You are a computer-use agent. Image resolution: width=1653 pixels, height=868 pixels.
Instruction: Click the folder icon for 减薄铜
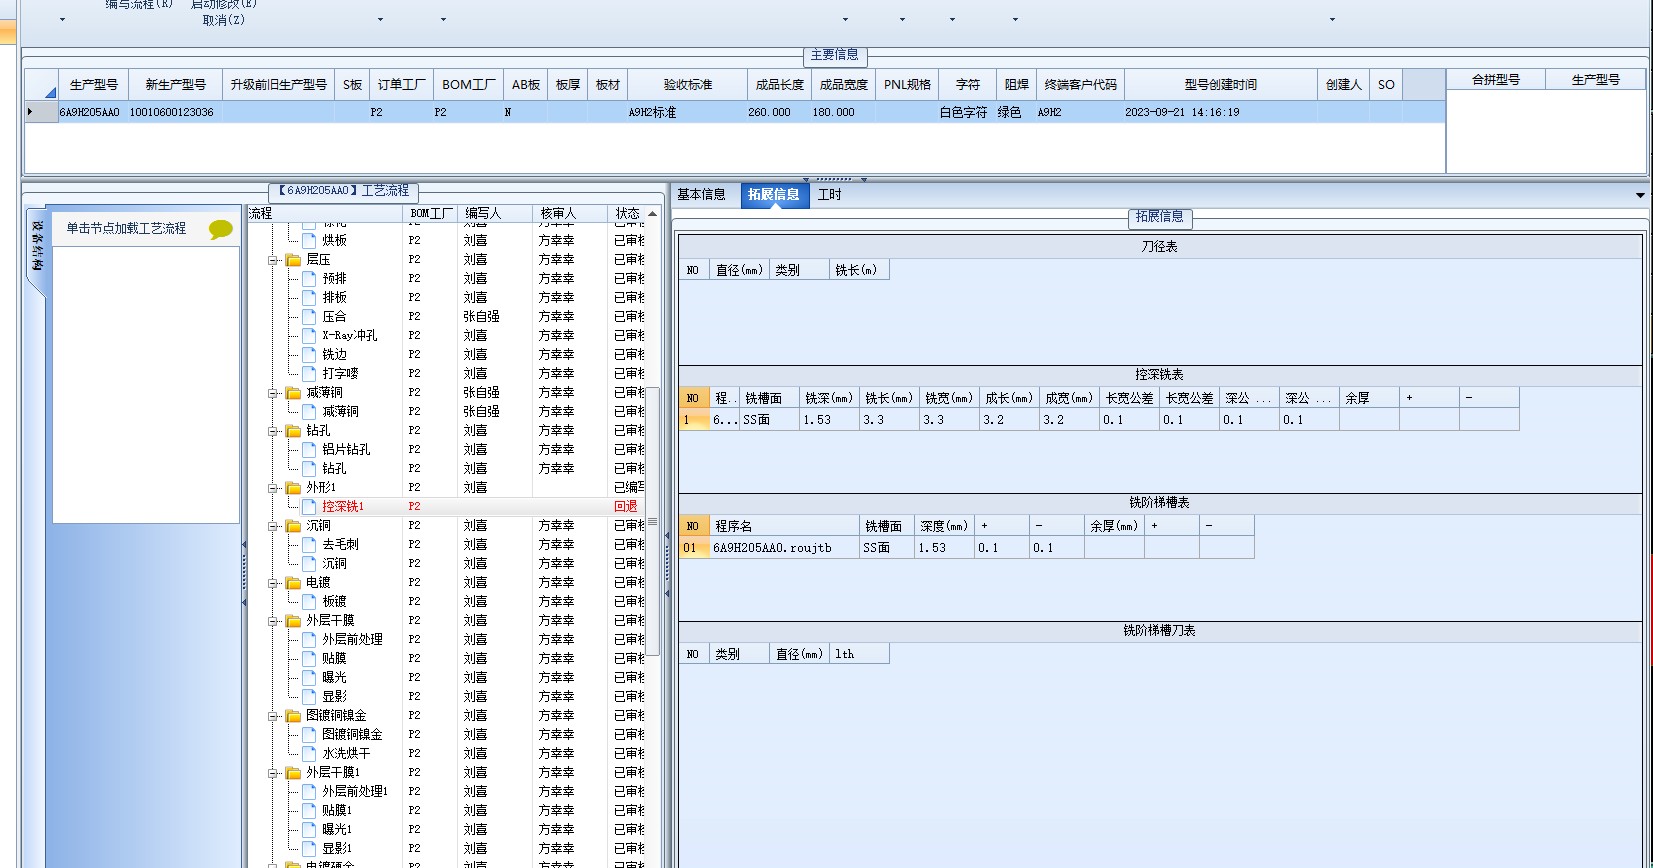293,393
